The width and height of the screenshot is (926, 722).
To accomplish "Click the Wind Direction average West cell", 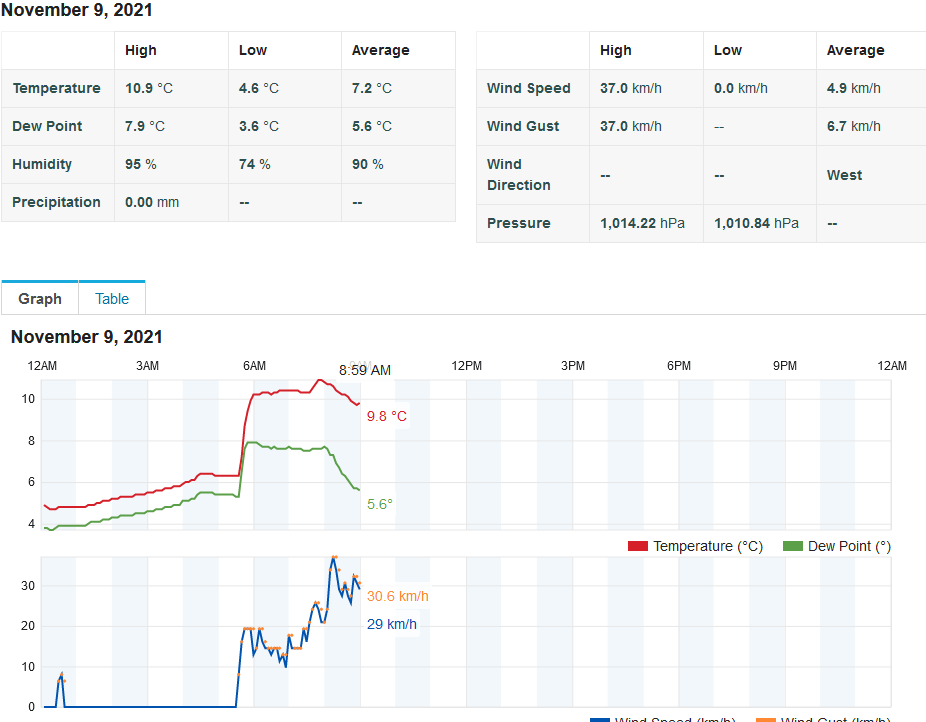I will click(x=844, y=175).
